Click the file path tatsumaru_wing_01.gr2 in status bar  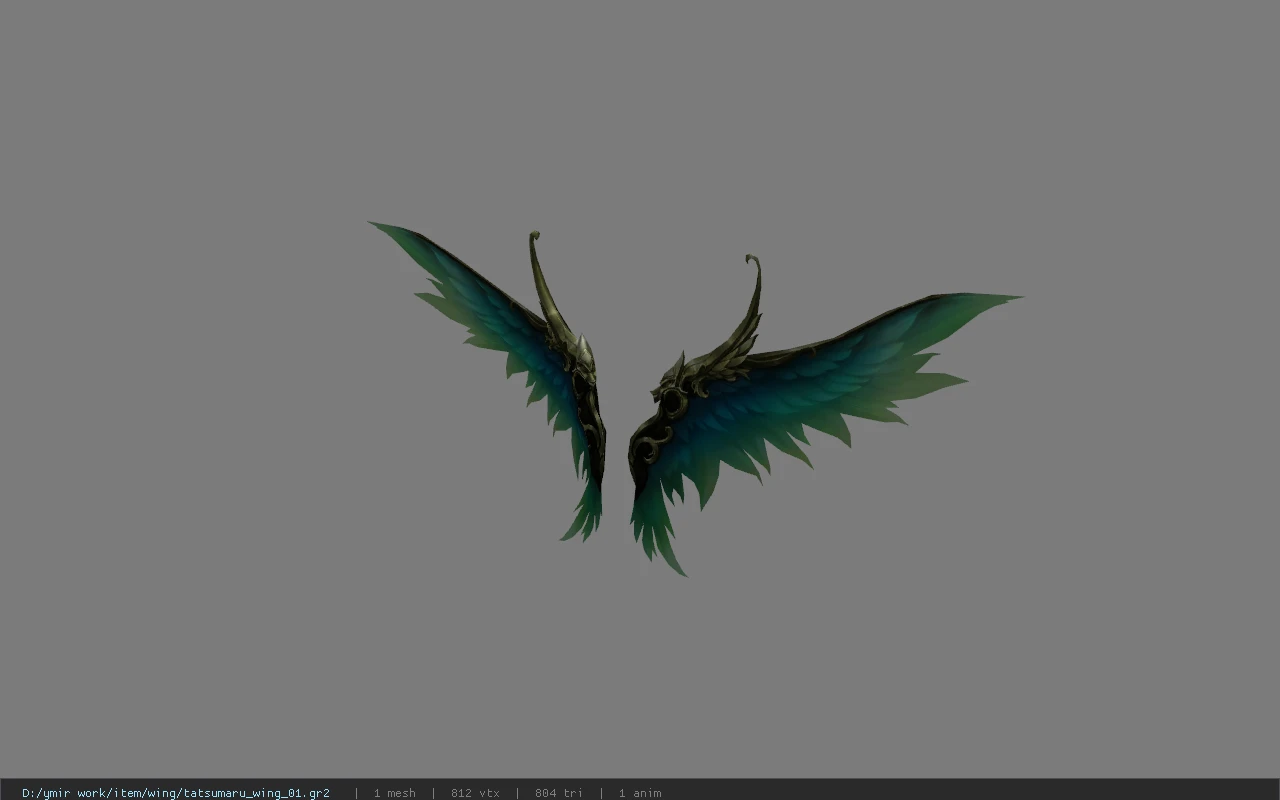tap(176, 793)
